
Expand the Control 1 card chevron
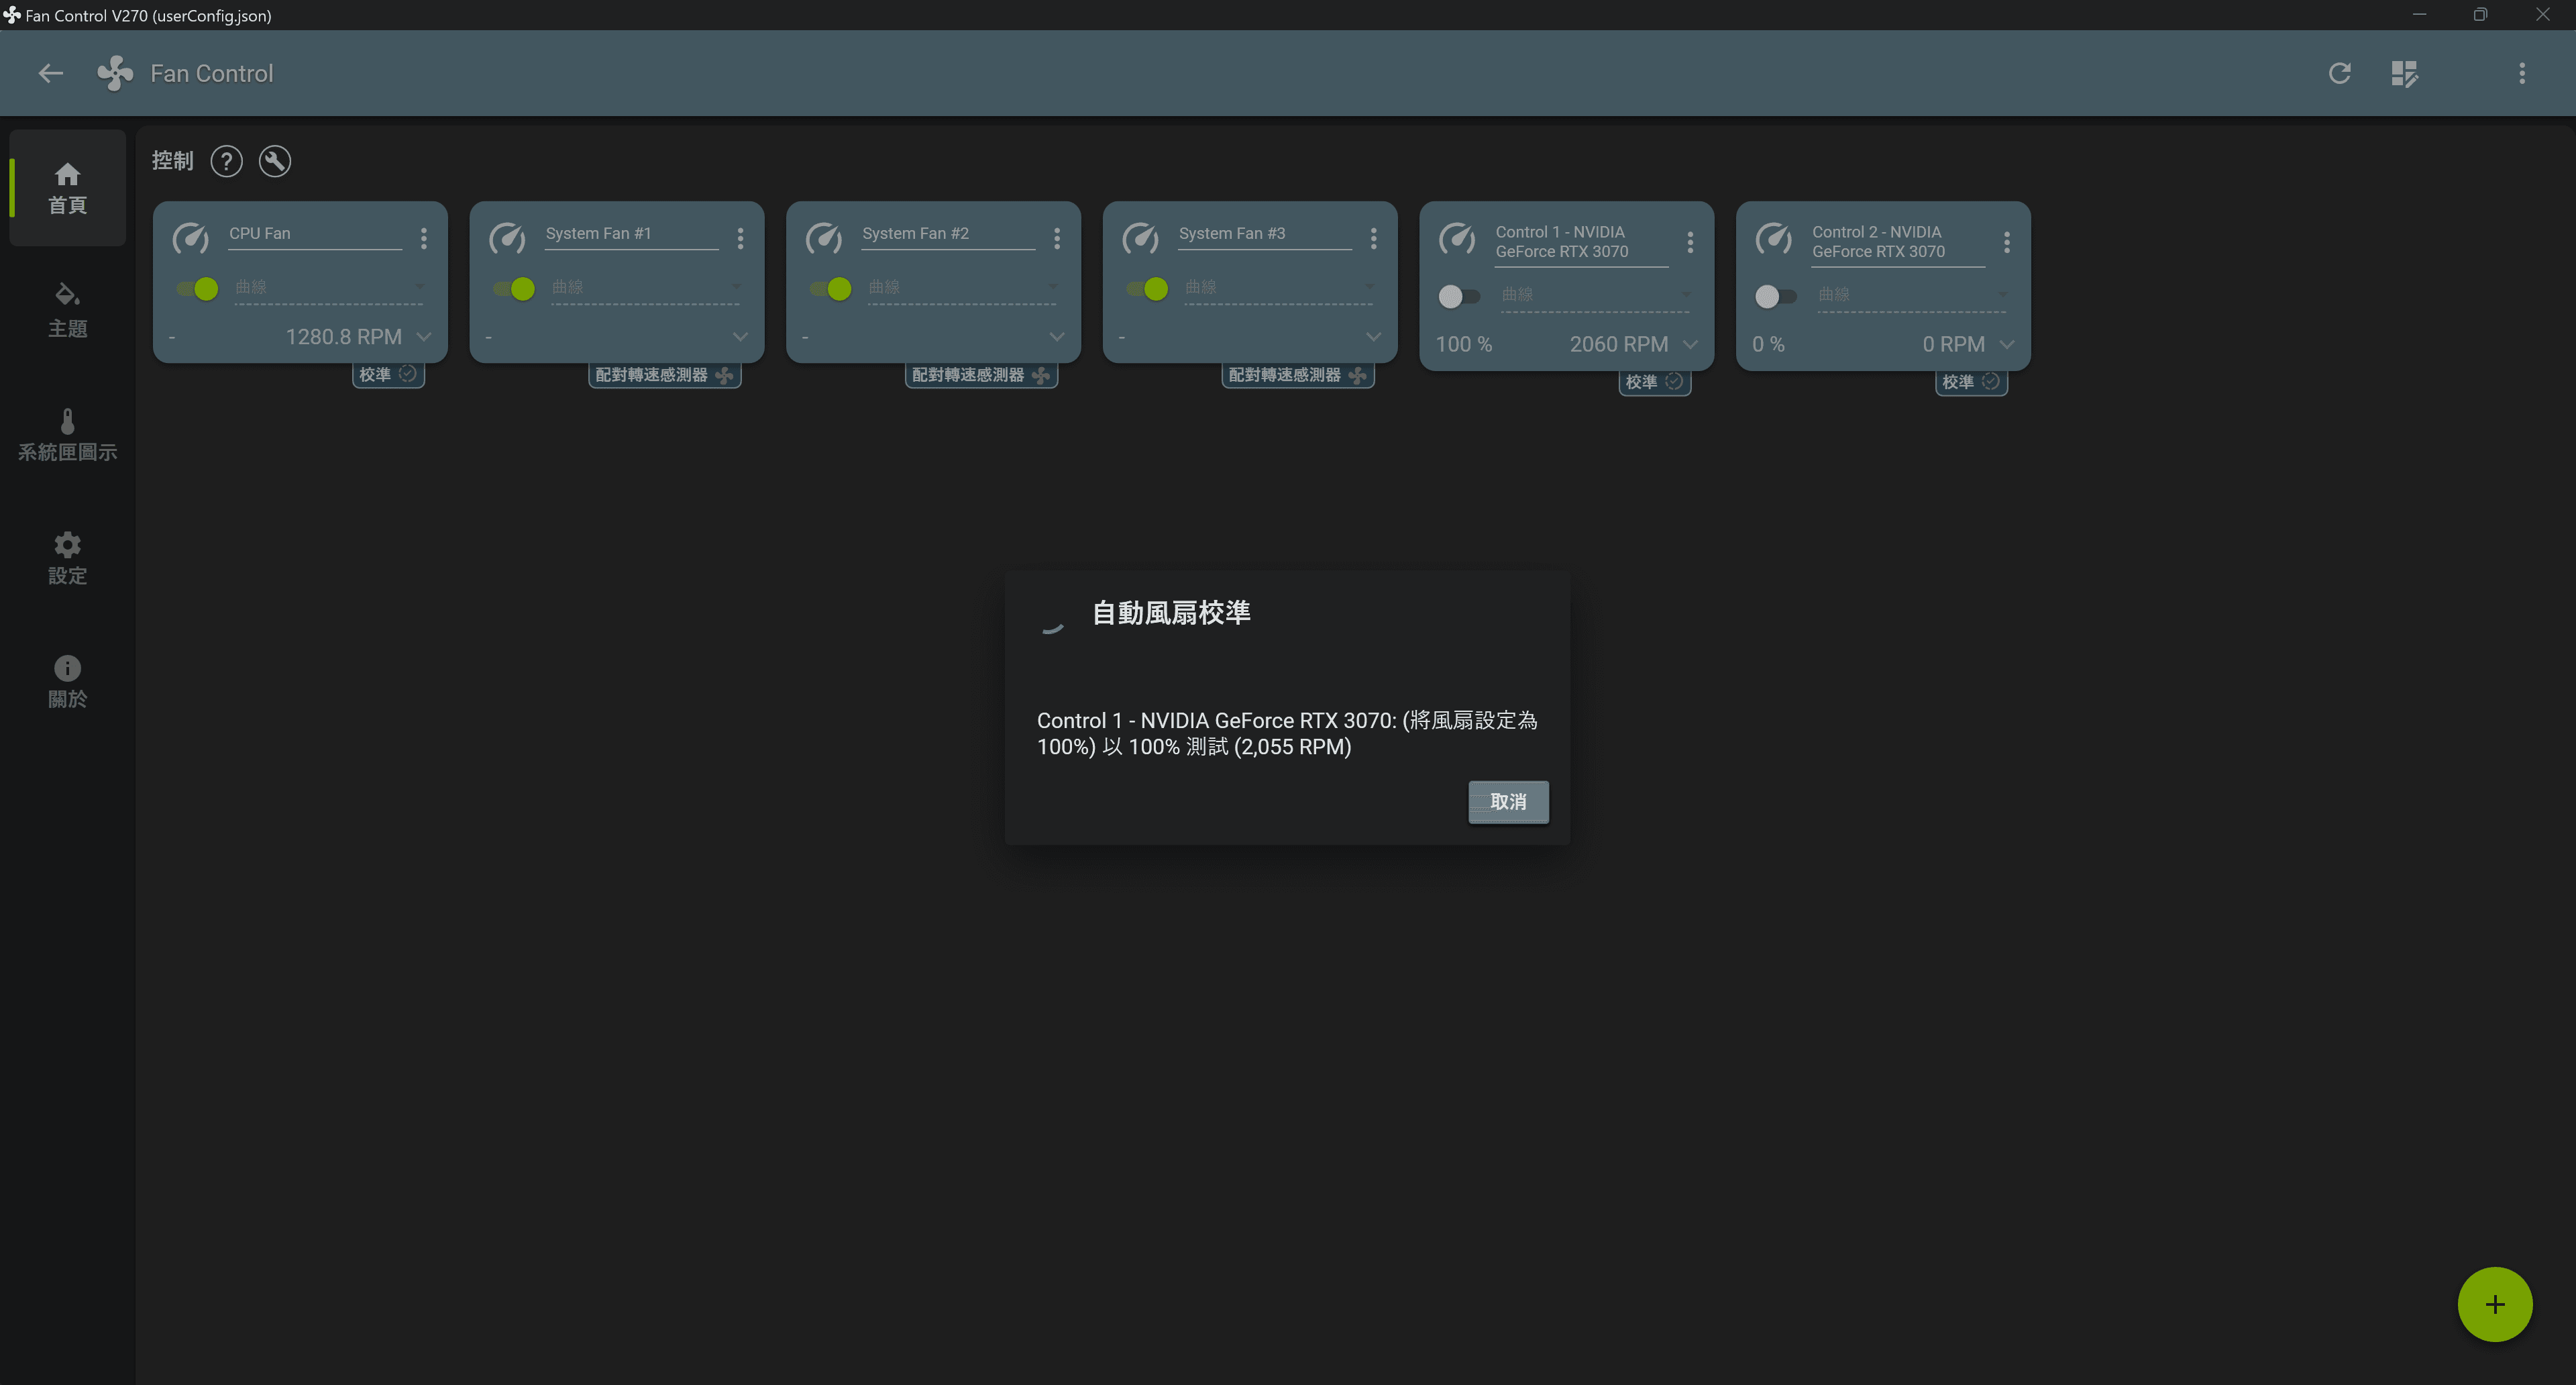click(1690, 344)
